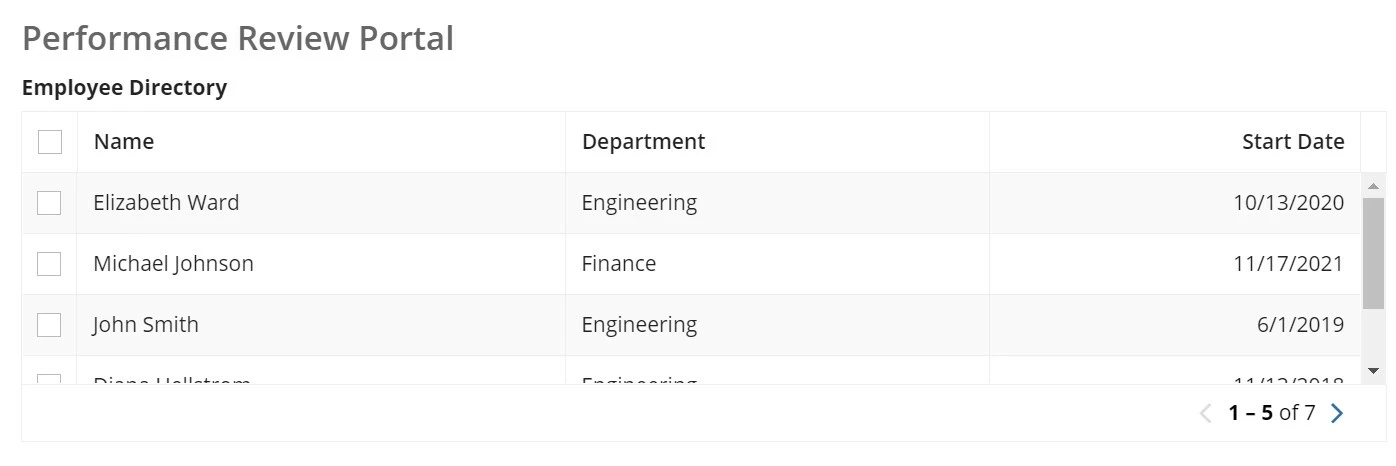Click the 6/1/2019 start date cell

pyautogui.click(x=1175, y=325)
